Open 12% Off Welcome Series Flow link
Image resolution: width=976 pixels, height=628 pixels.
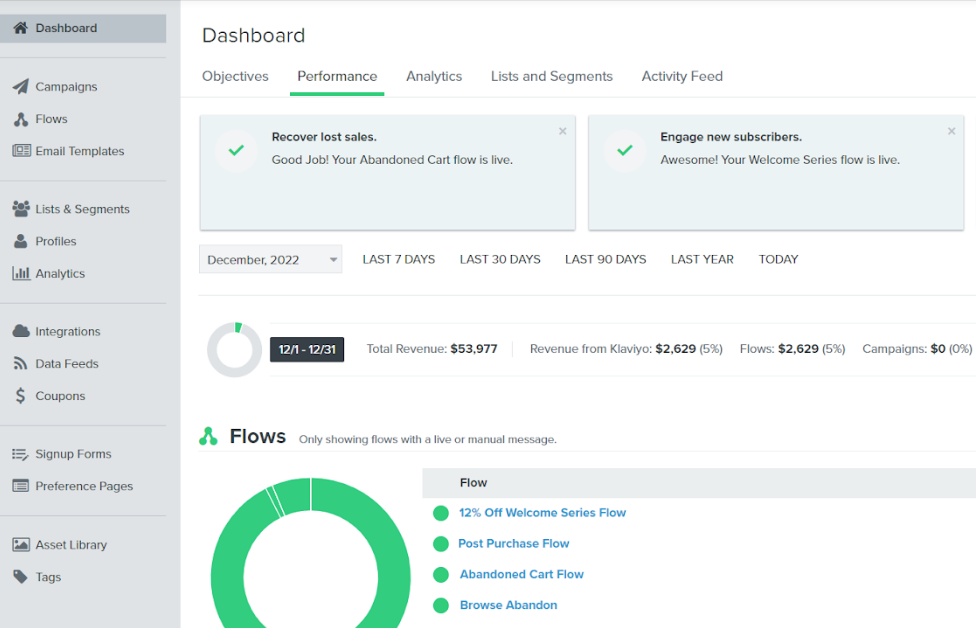tap(542, 513)
